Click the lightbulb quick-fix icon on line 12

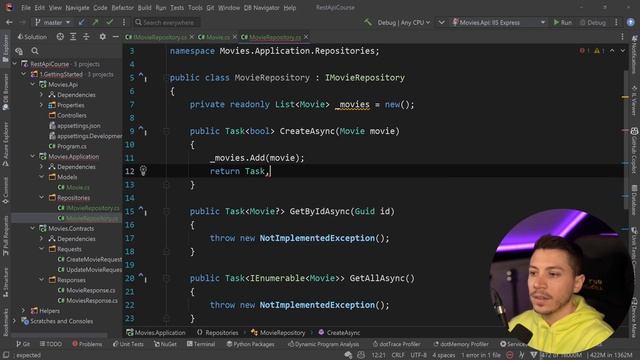(x=143, y=171)
